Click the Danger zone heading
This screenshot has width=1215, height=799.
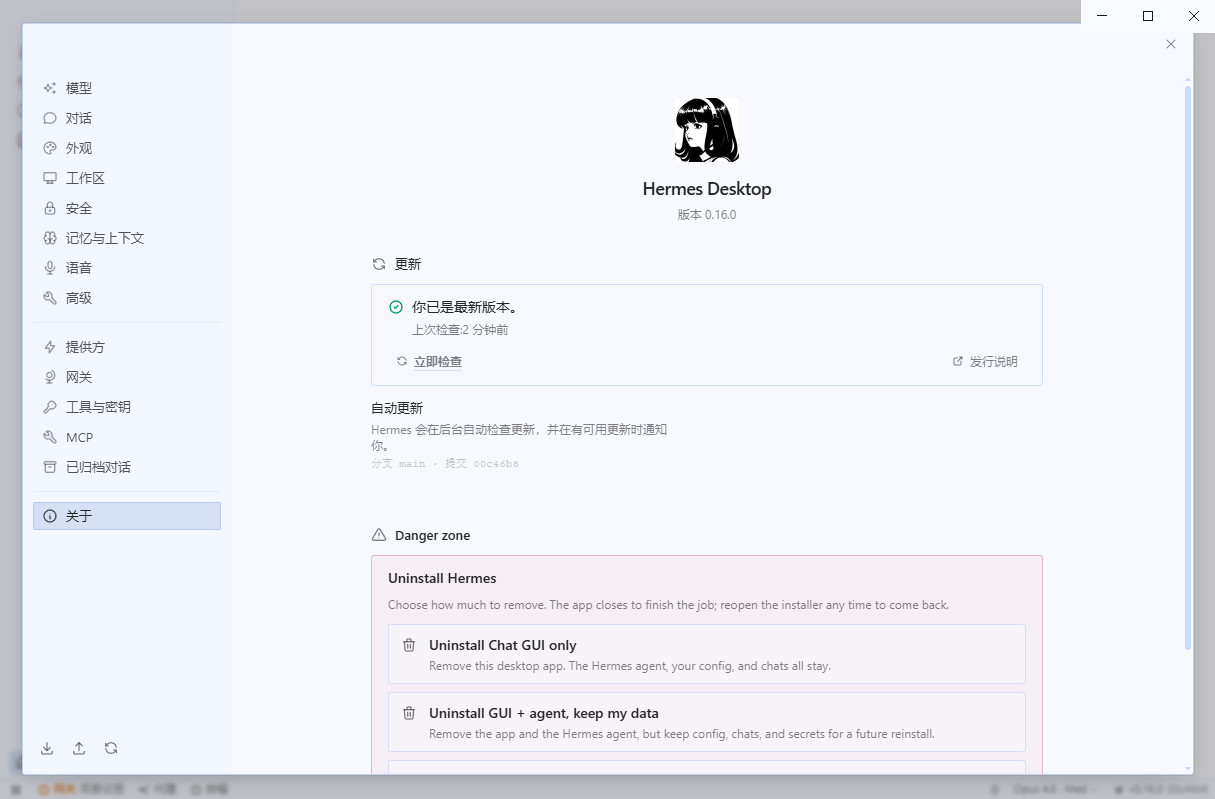pyautogui.click(x=432, y=536)
